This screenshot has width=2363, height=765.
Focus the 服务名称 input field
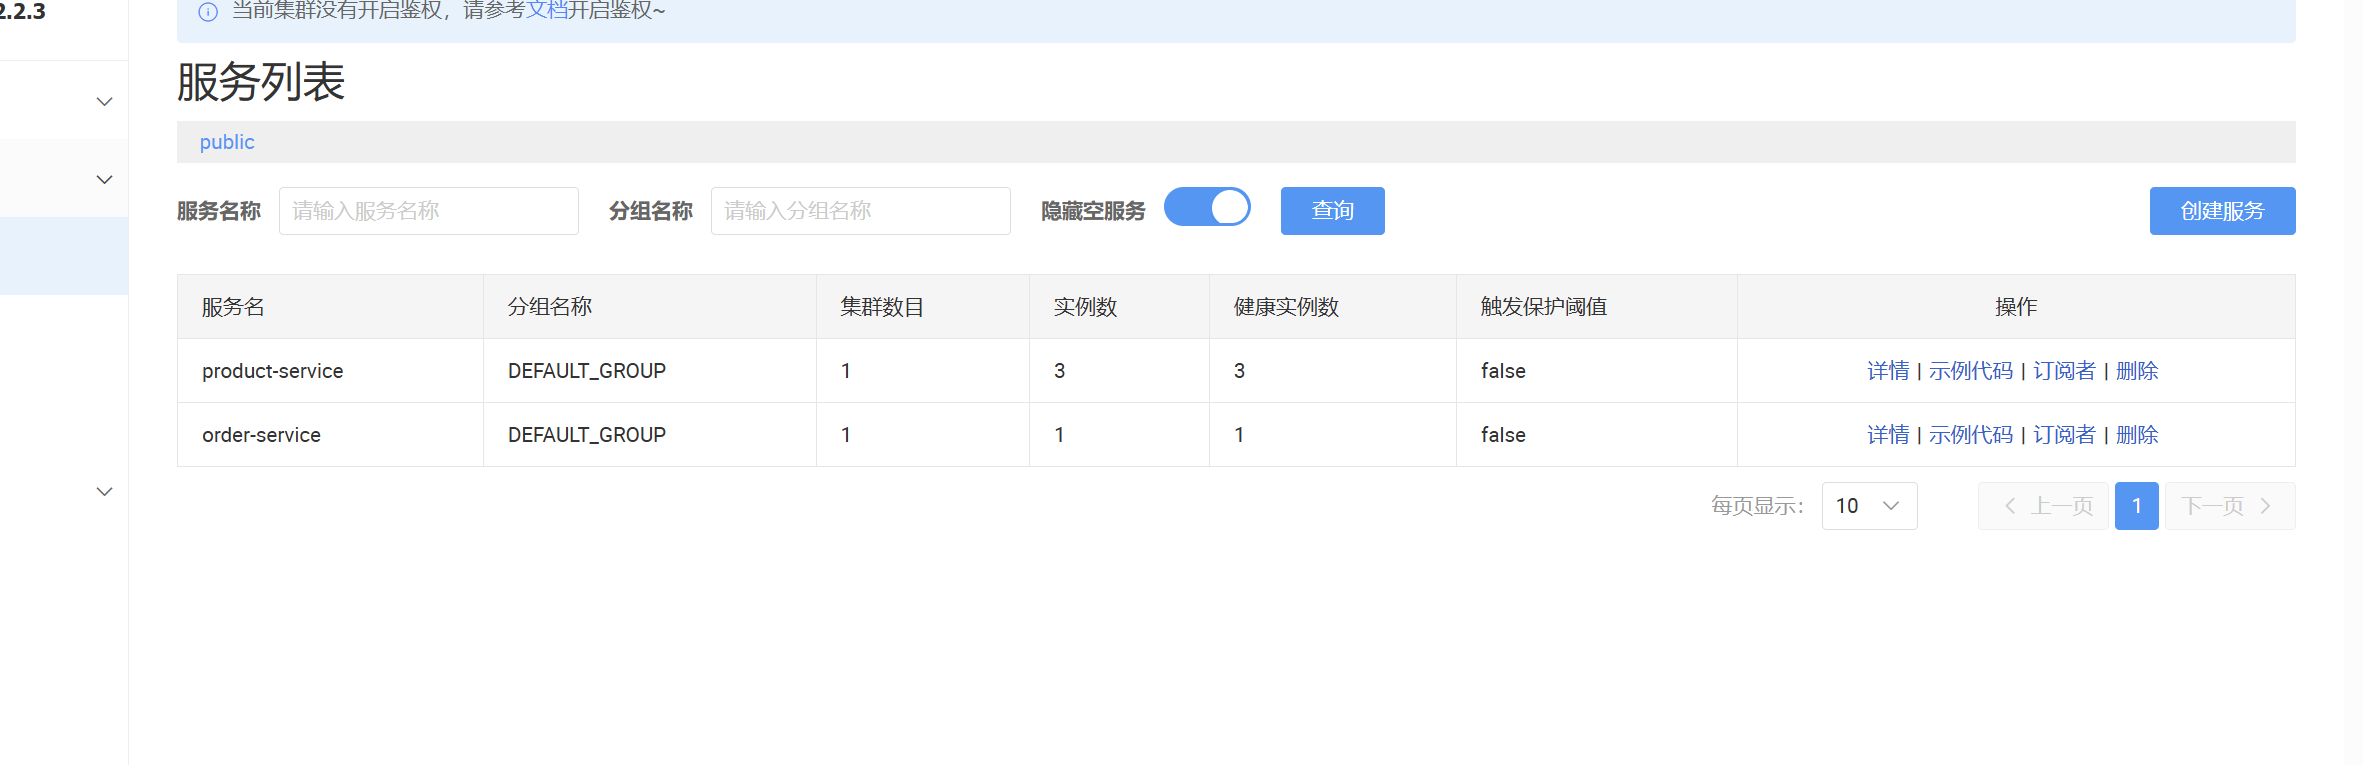tap(429, 211)
